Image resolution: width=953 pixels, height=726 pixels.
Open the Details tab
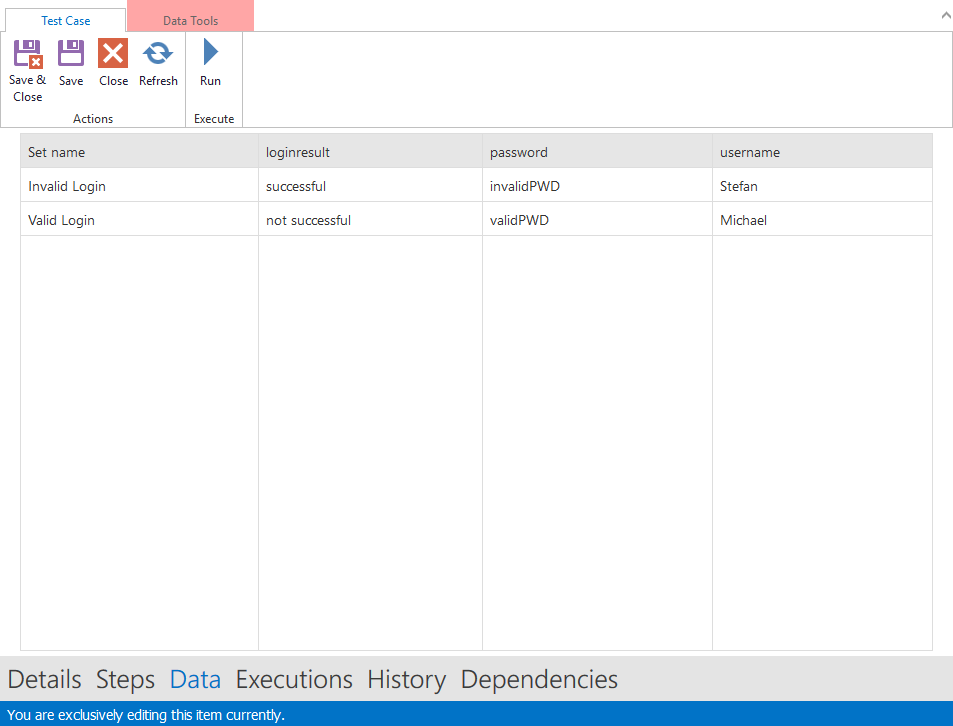44,680
